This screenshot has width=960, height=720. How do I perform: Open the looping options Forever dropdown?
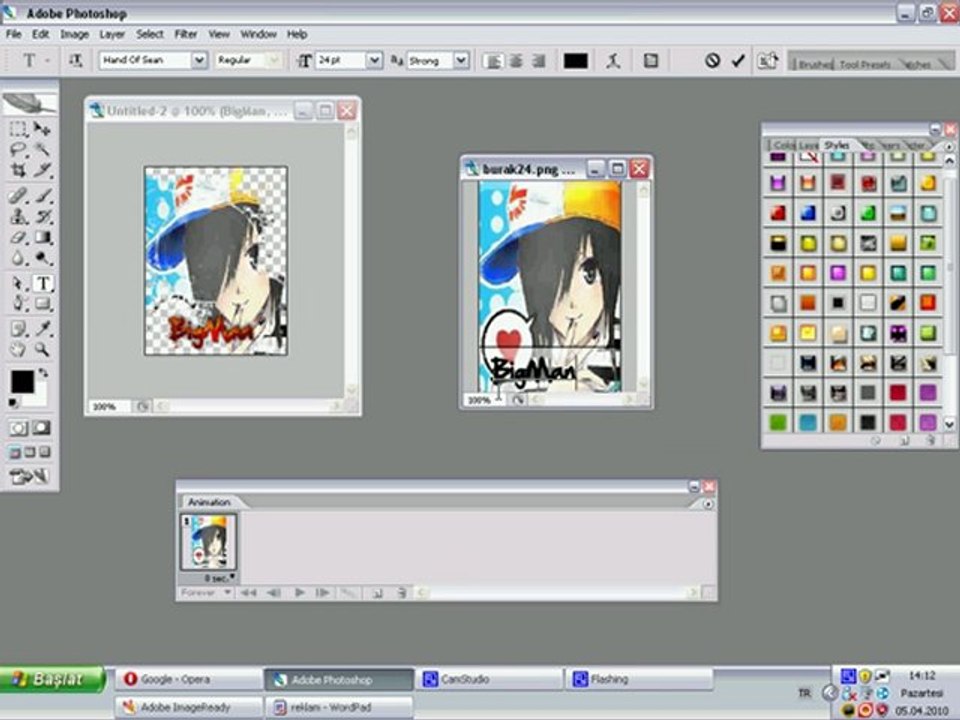205,593
